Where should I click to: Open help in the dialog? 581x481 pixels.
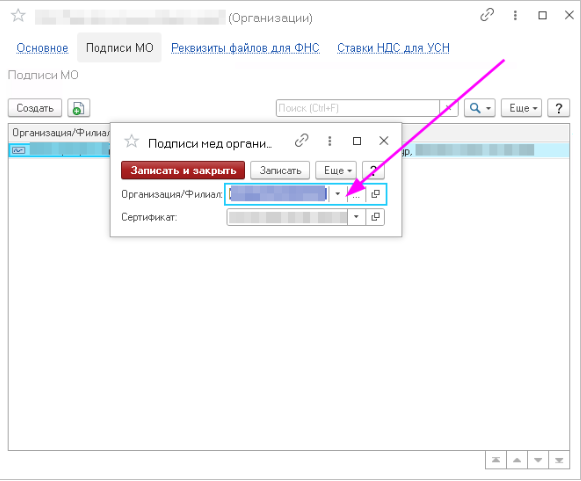click(373, 170)
